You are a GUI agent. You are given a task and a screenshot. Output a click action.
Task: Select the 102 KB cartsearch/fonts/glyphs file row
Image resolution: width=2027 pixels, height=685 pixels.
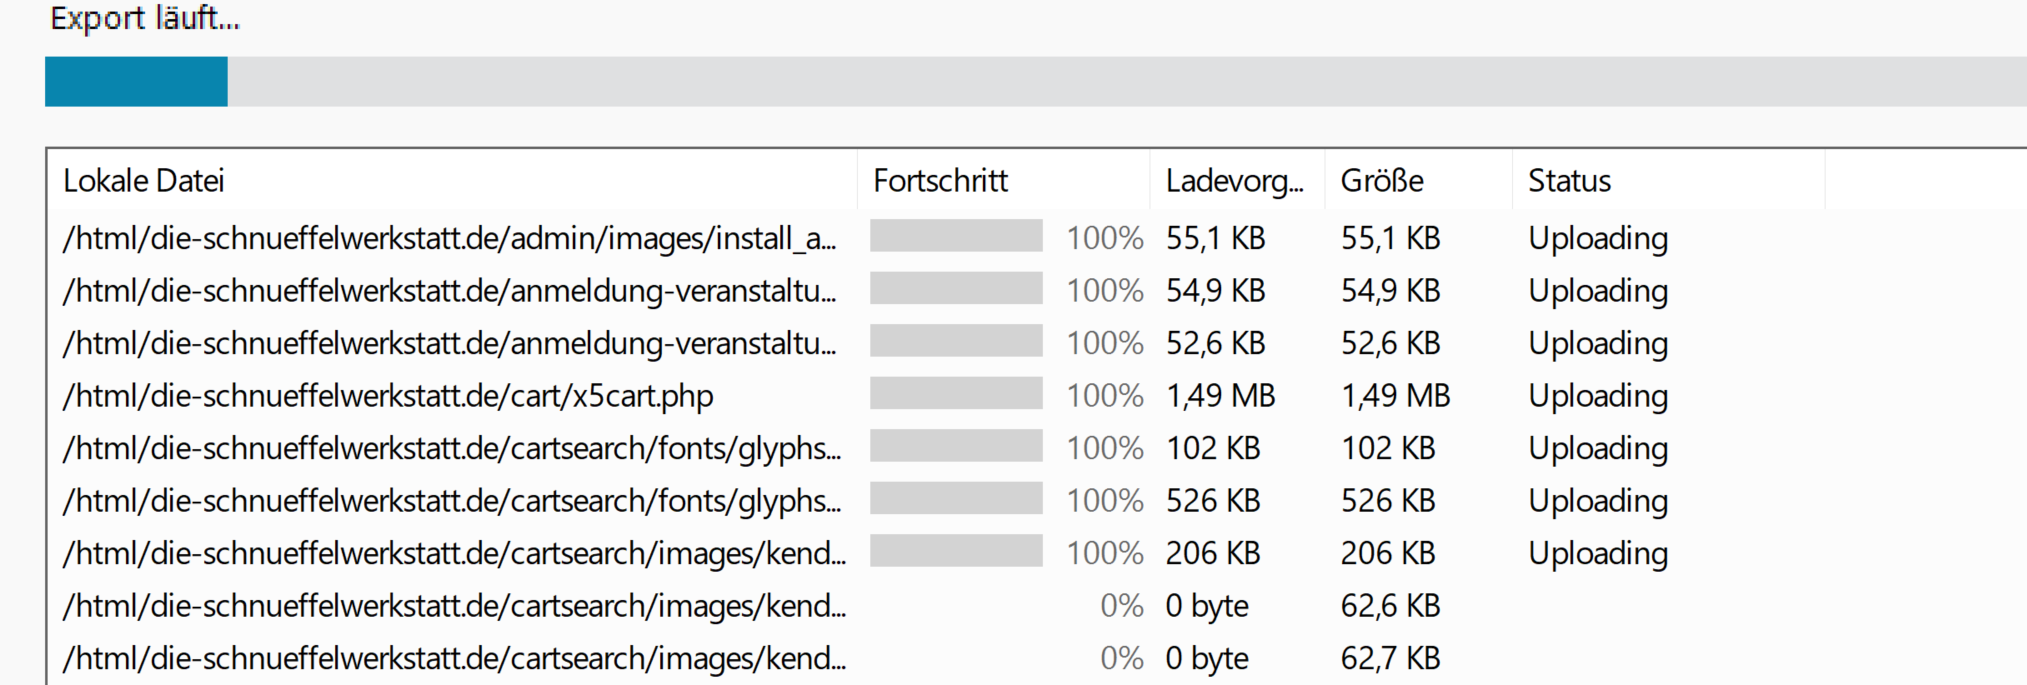[451, 449]
